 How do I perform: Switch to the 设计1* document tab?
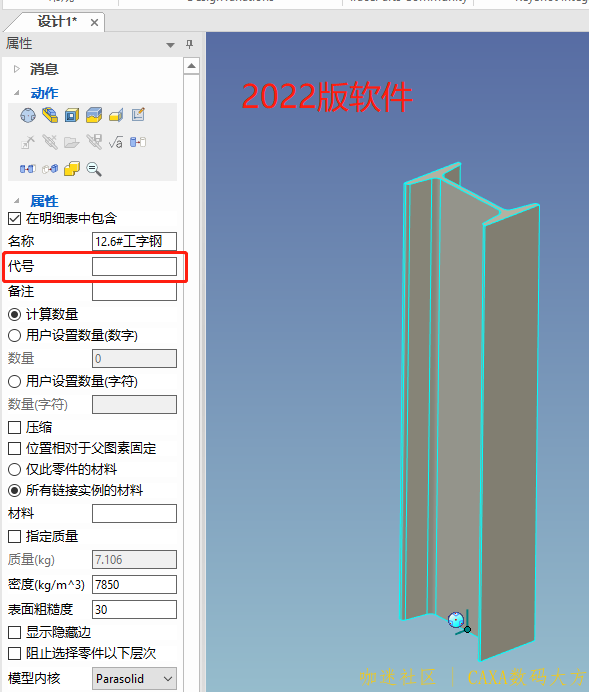[56, 21]
